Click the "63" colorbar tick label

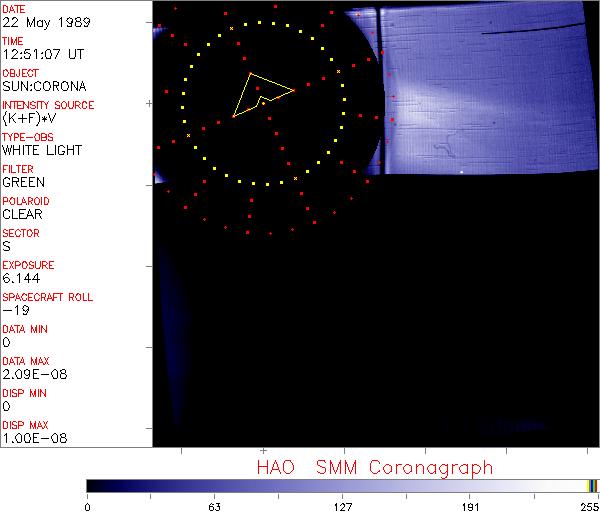point(213,505)
